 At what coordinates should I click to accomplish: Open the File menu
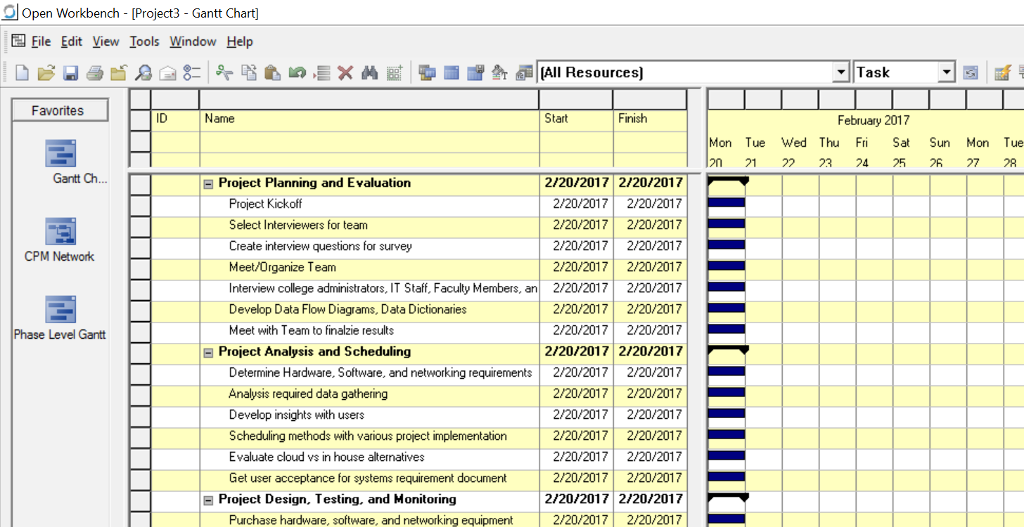pos(40,41)
